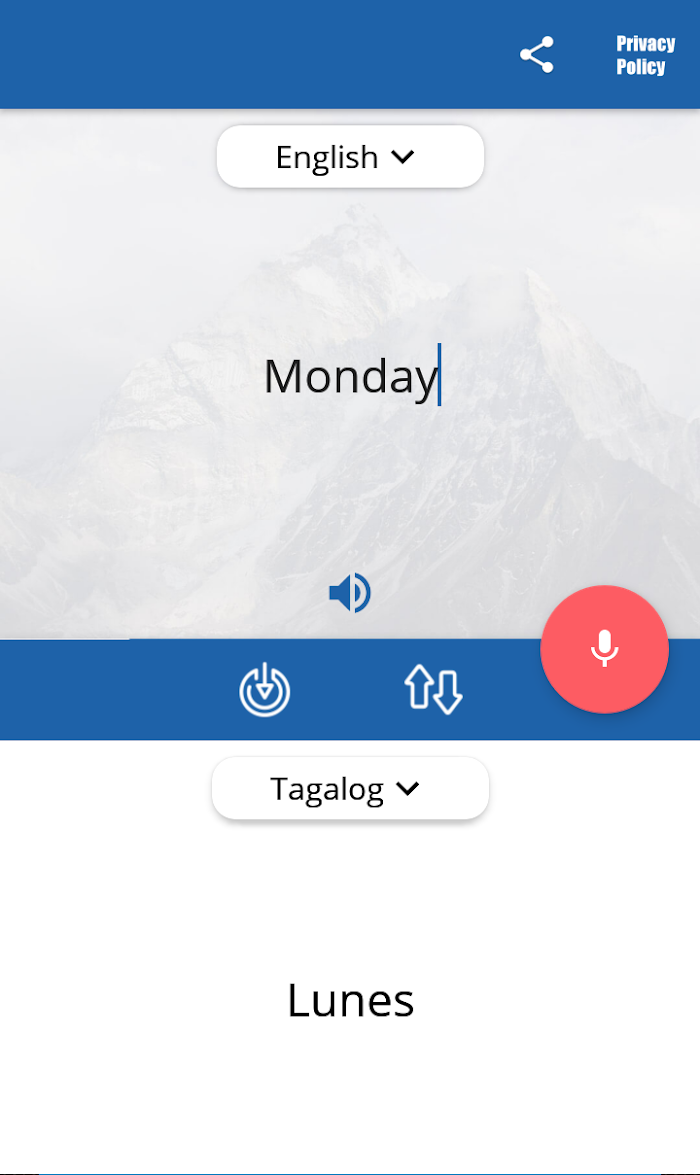This screenshot has height=1175, width=700.
Task: Open the English source language dropdown
Action: click(x=350, y=157)
